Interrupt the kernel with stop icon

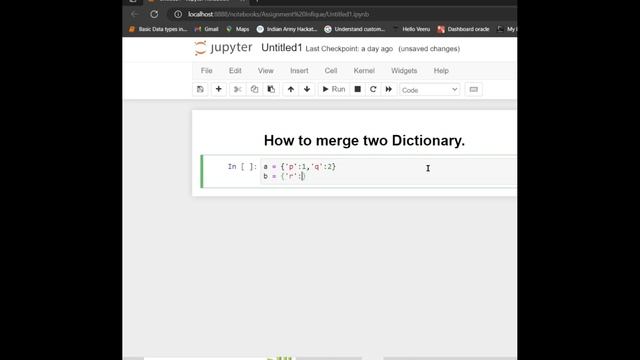pos(358,89)
